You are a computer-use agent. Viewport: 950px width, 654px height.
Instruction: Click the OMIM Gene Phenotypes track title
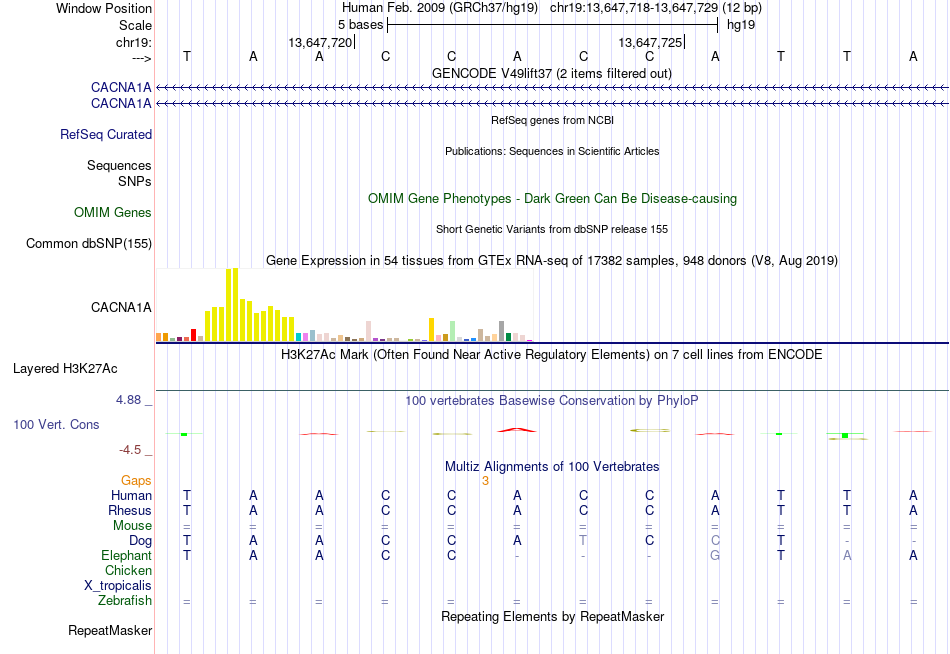click(x=553, y=198)
